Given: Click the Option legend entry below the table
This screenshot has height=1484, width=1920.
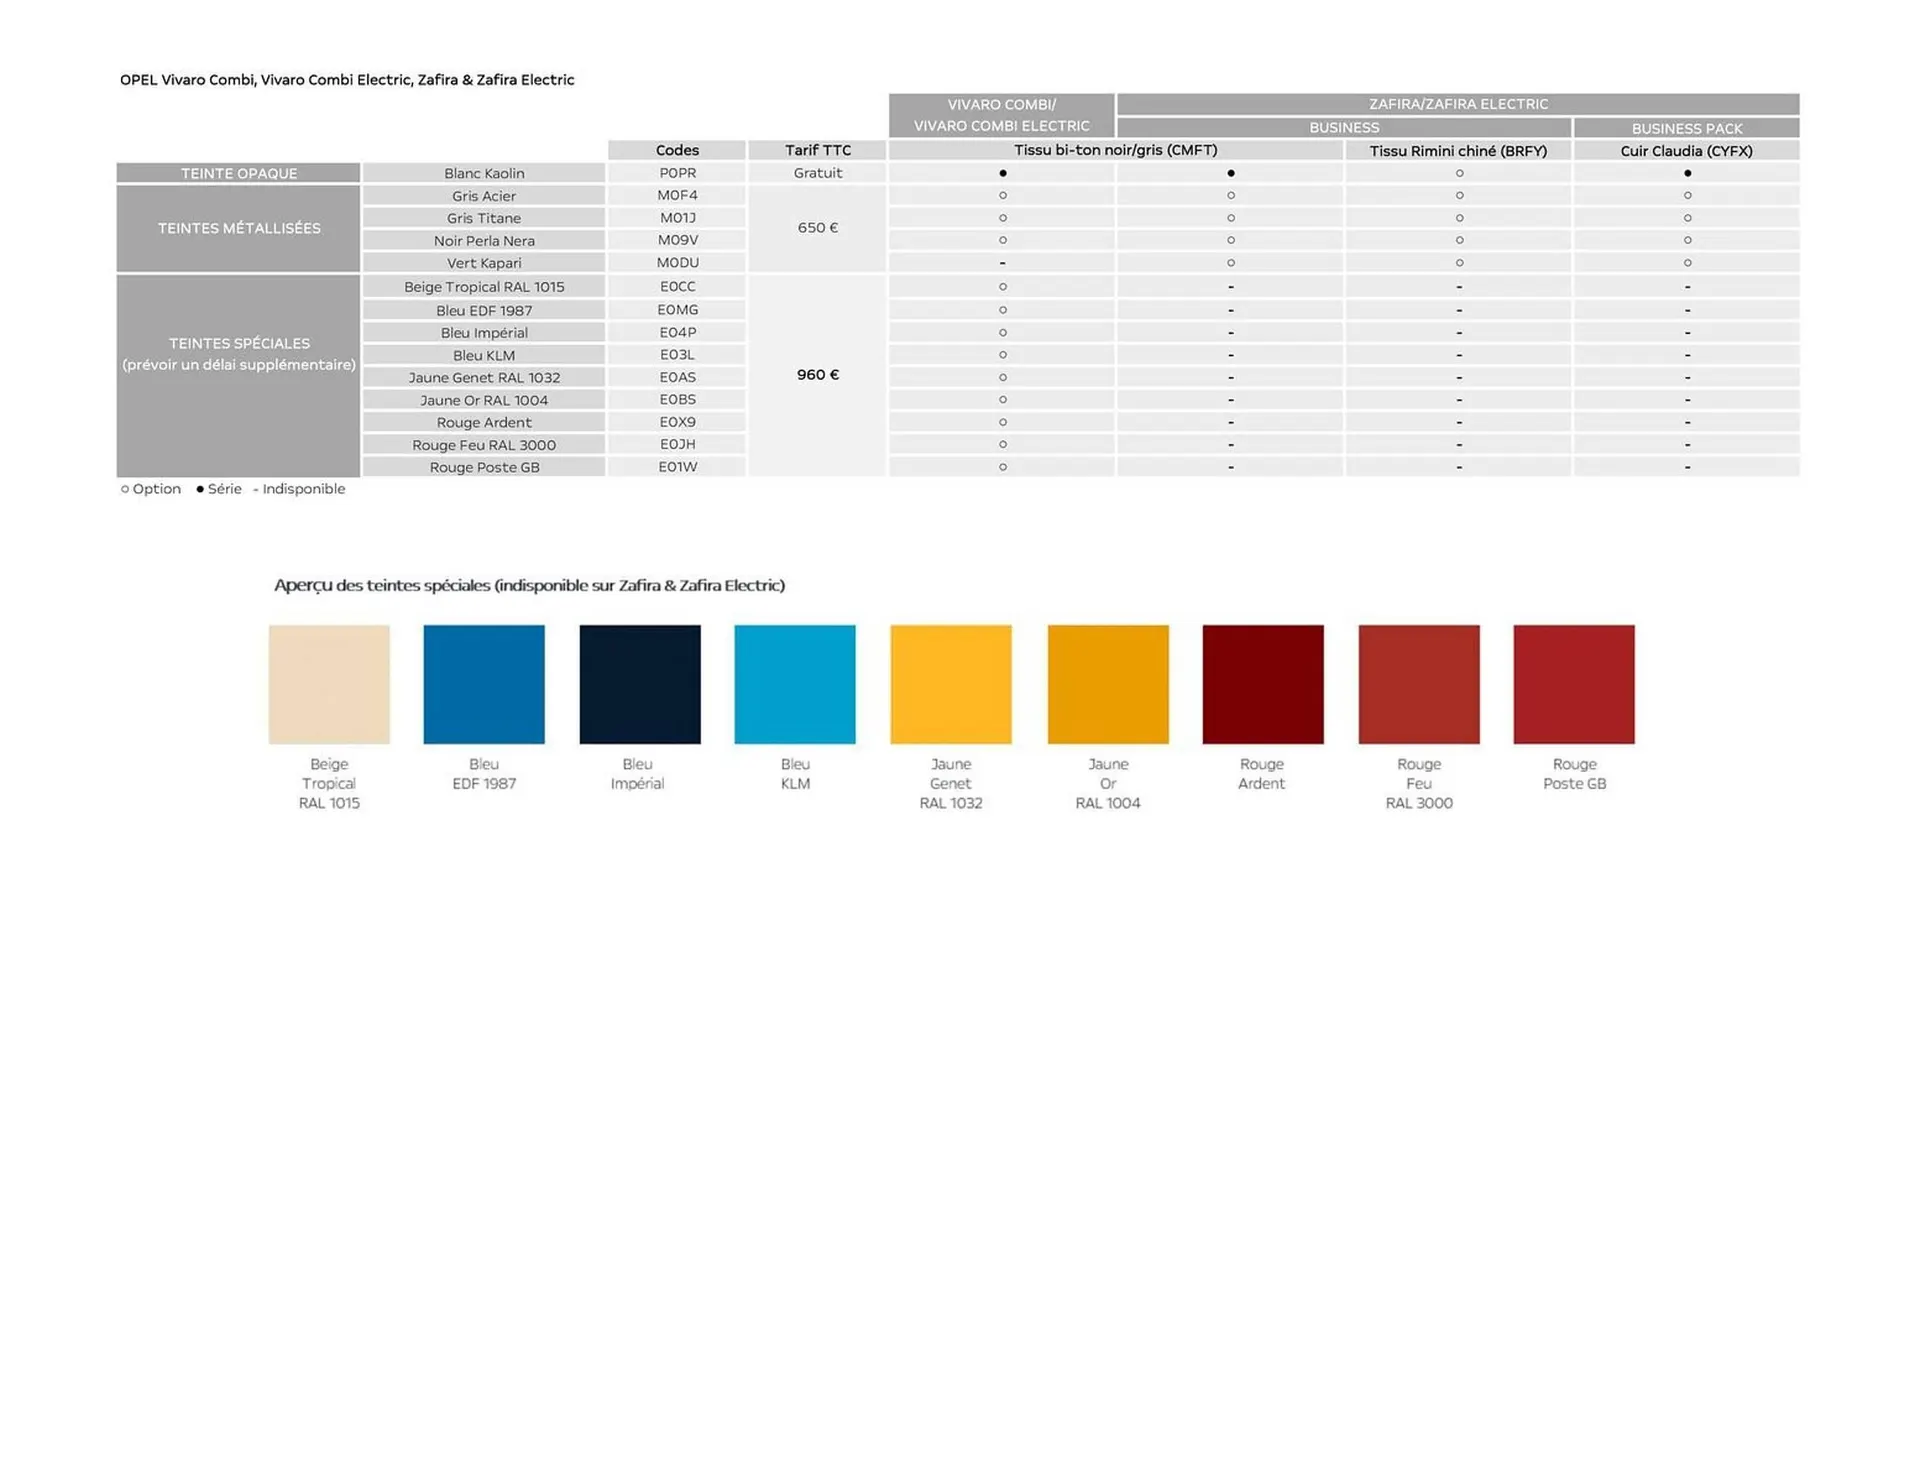Looking at the screenshot, I should click(150, 489).
